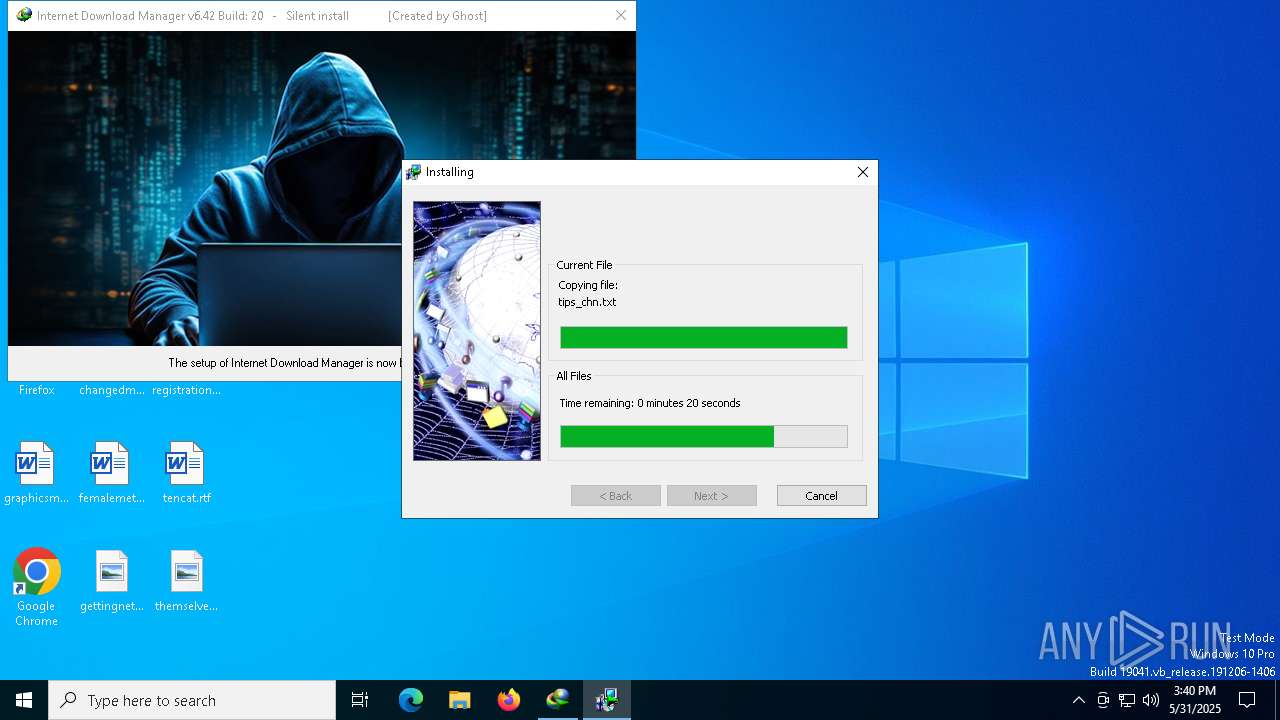Open the Action Center notifications icon
Screen dimensions: 1280x720
coord(1247,700)
